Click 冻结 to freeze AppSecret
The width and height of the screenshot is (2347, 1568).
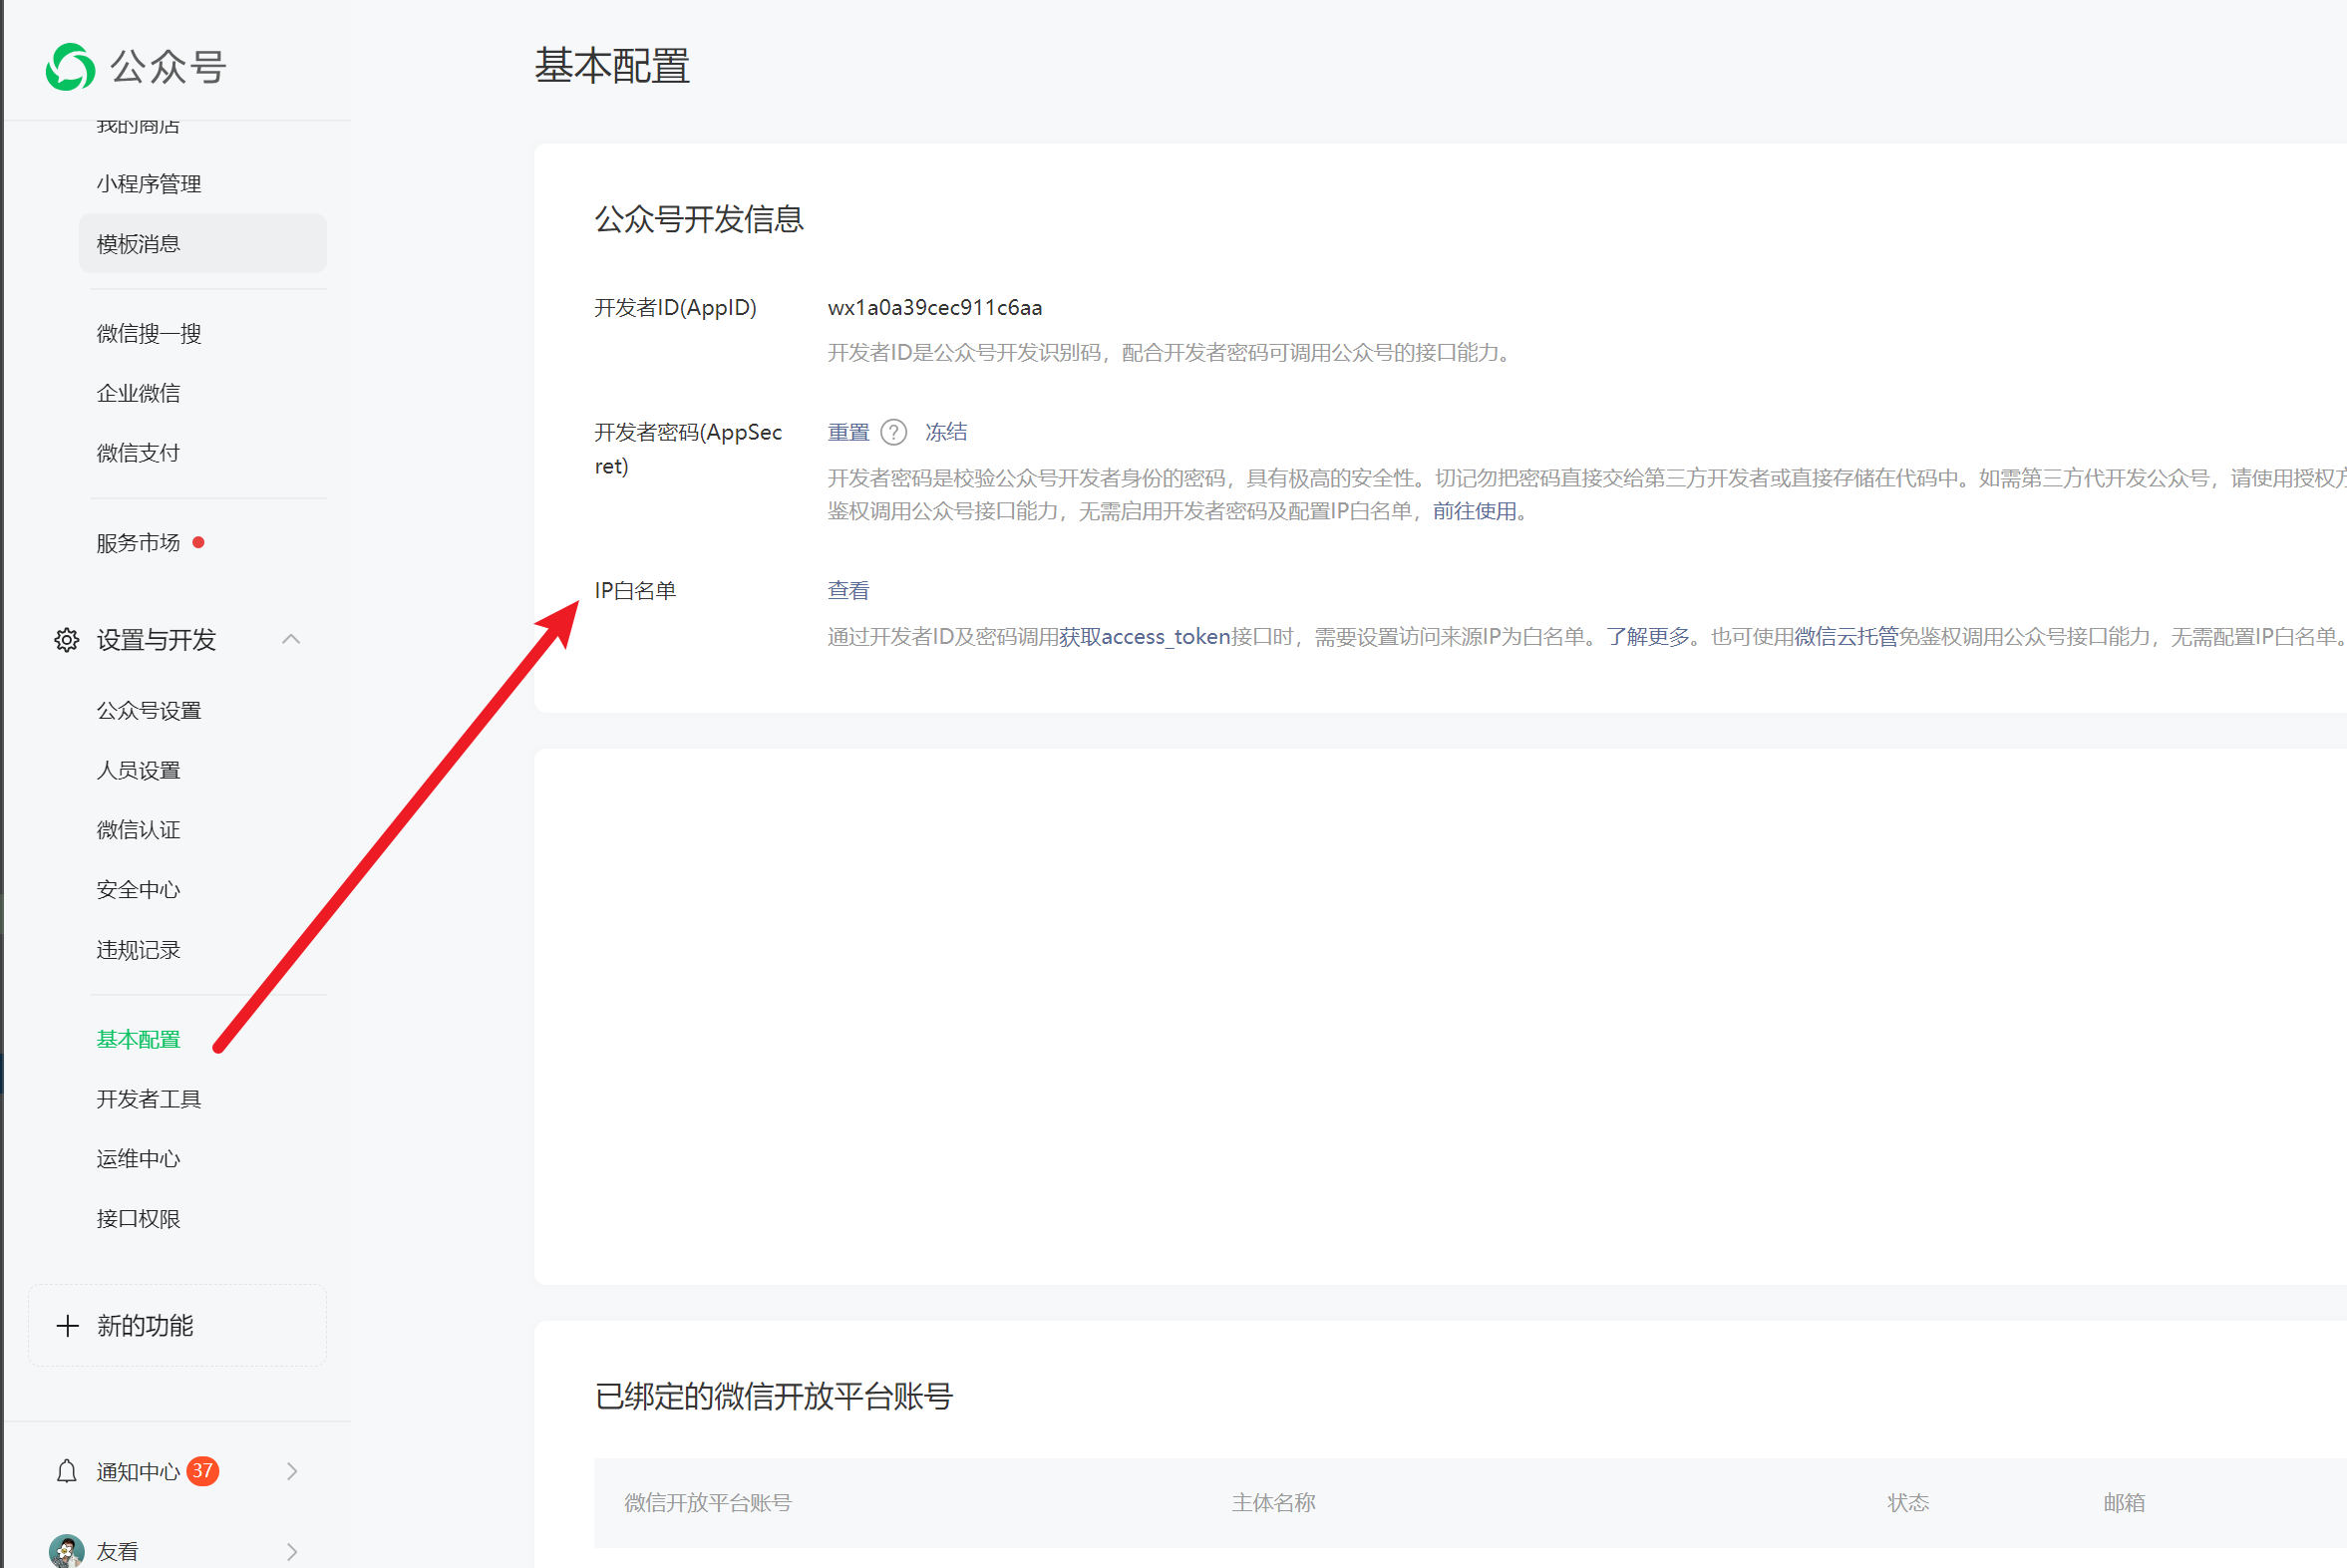coord(946,432)
